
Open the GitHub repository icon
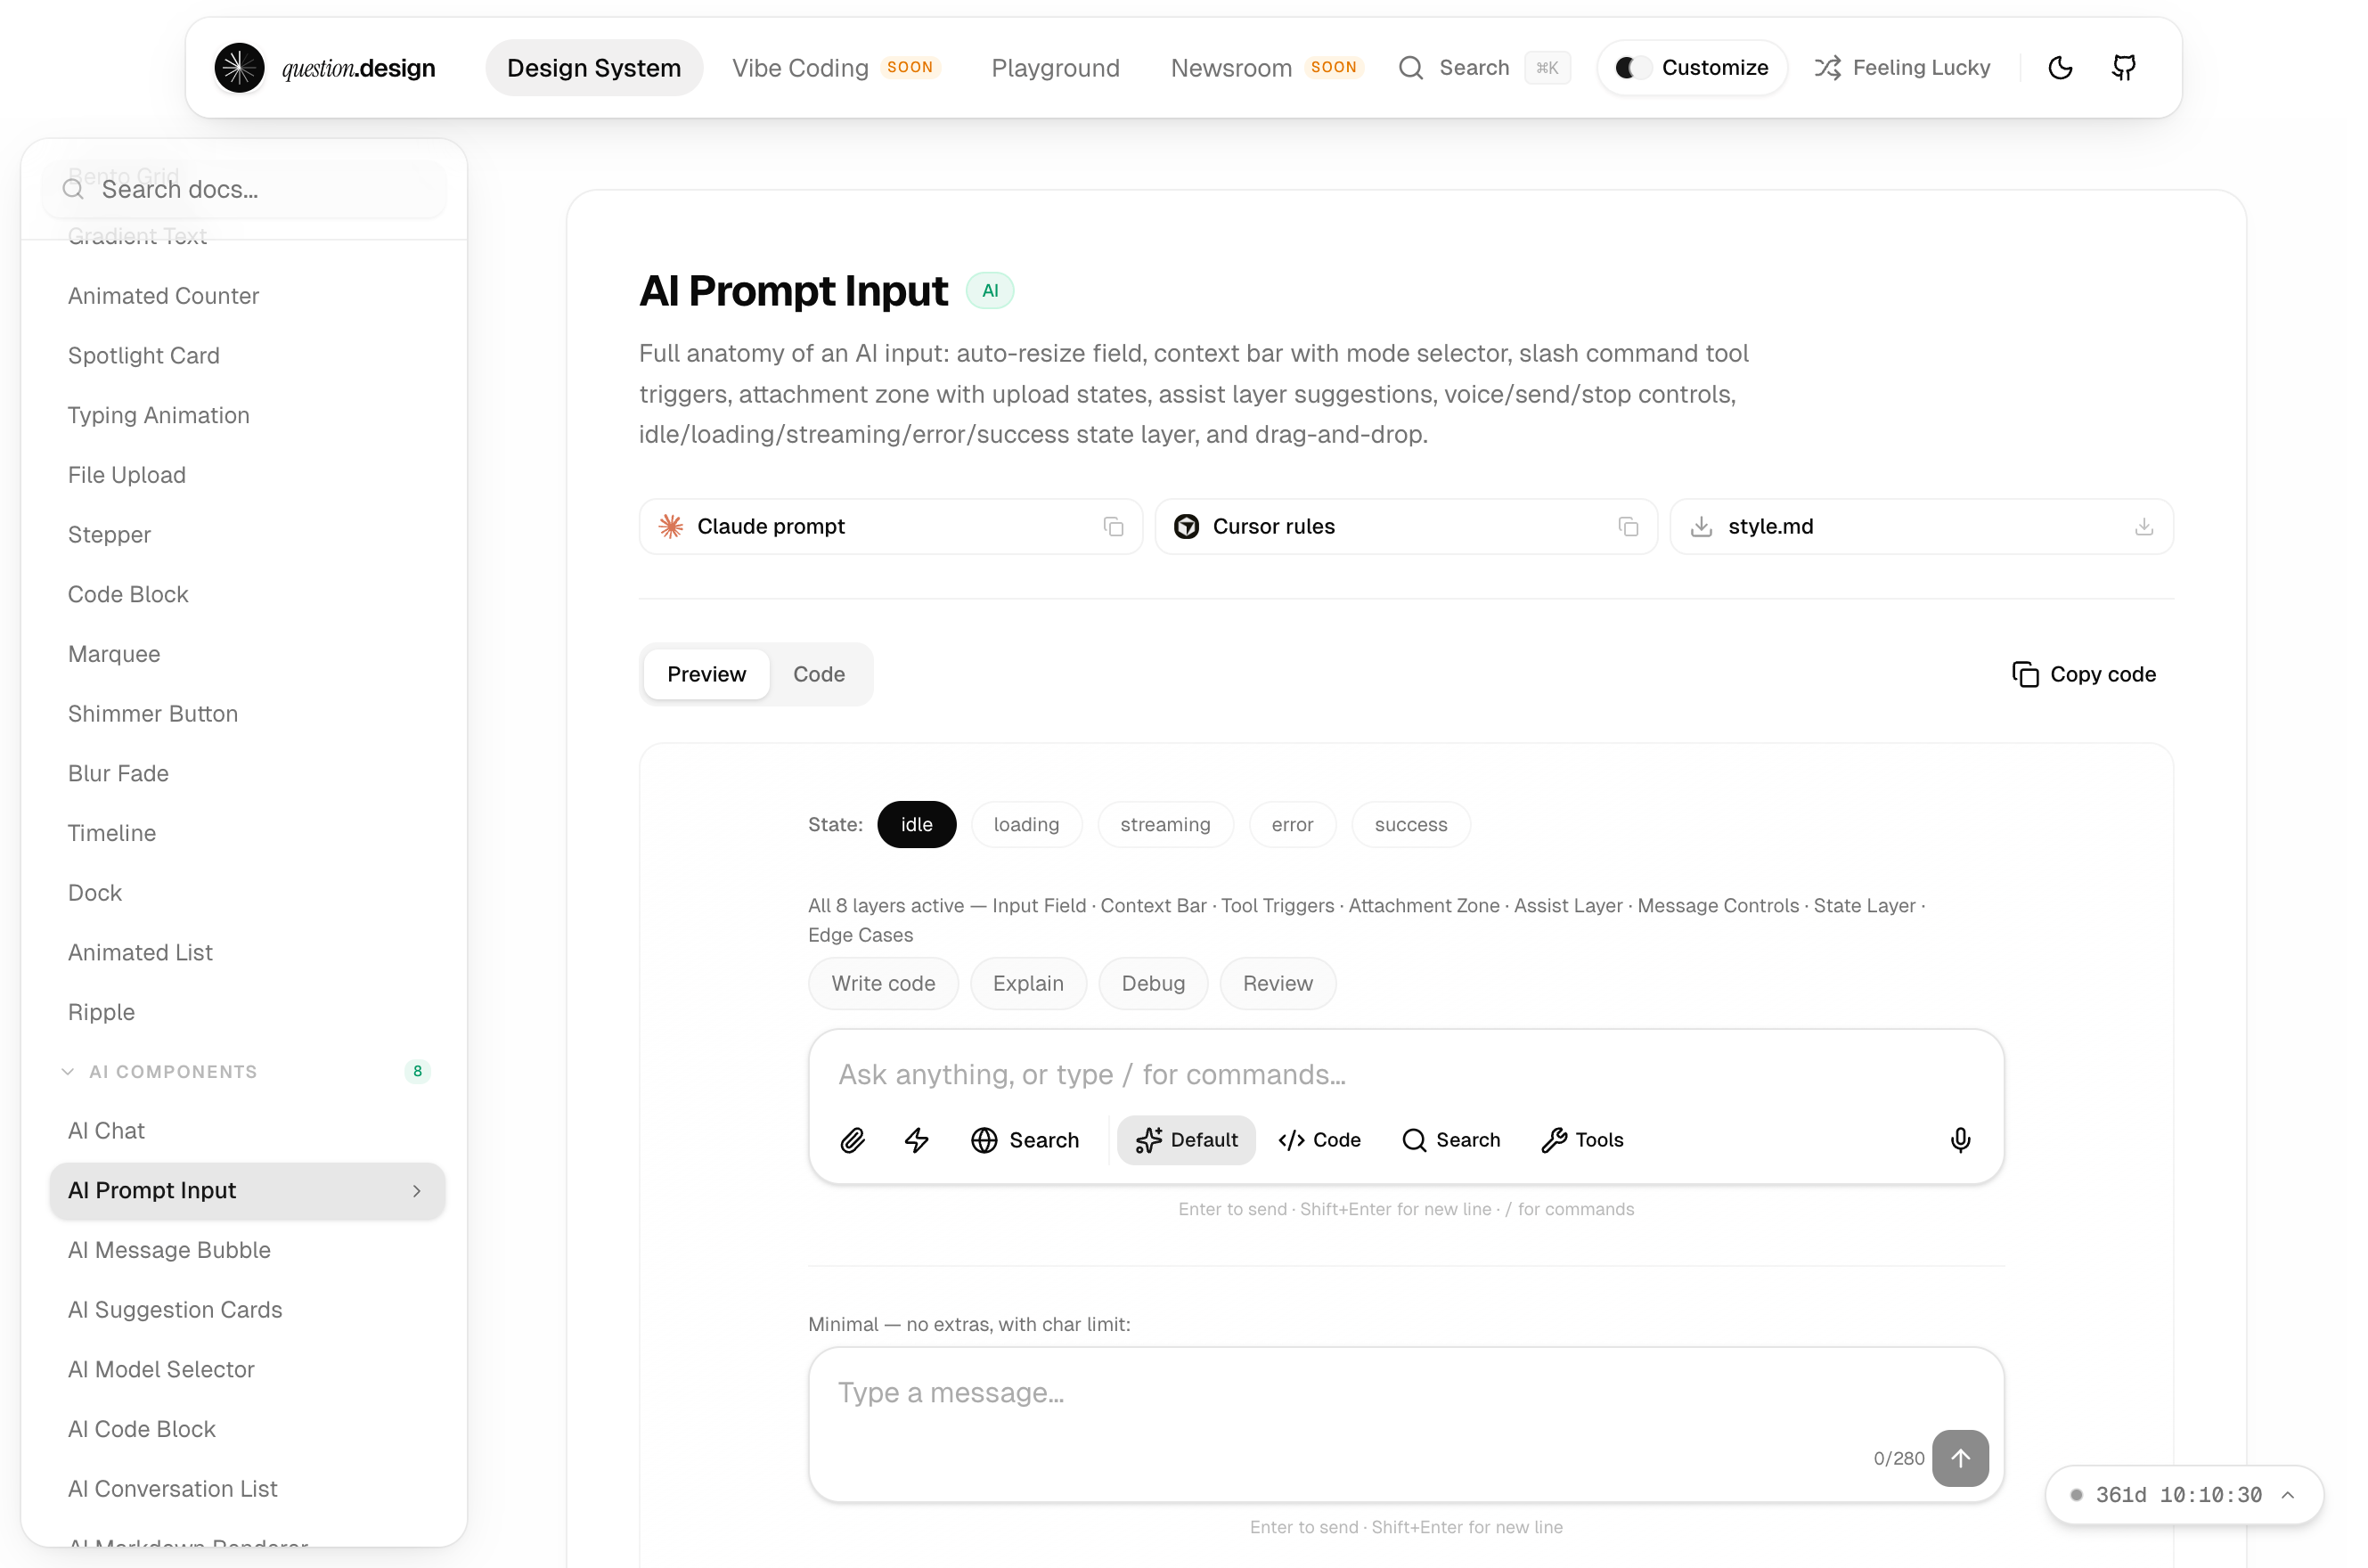(x=2123, y=68)
